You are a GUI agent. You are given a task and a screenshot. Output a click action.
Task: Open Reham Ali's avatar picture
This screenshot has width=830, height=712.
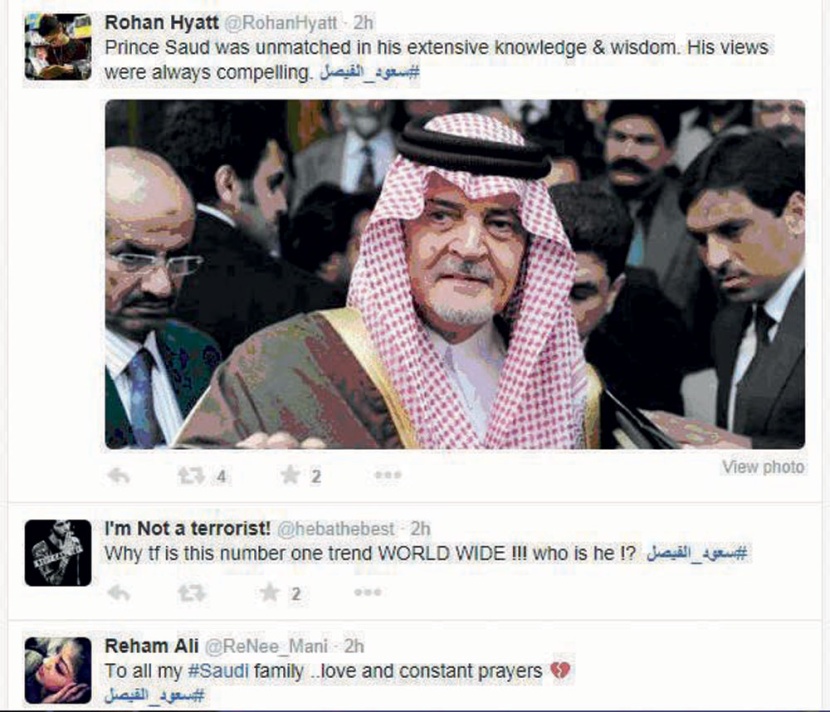point(58,670)
